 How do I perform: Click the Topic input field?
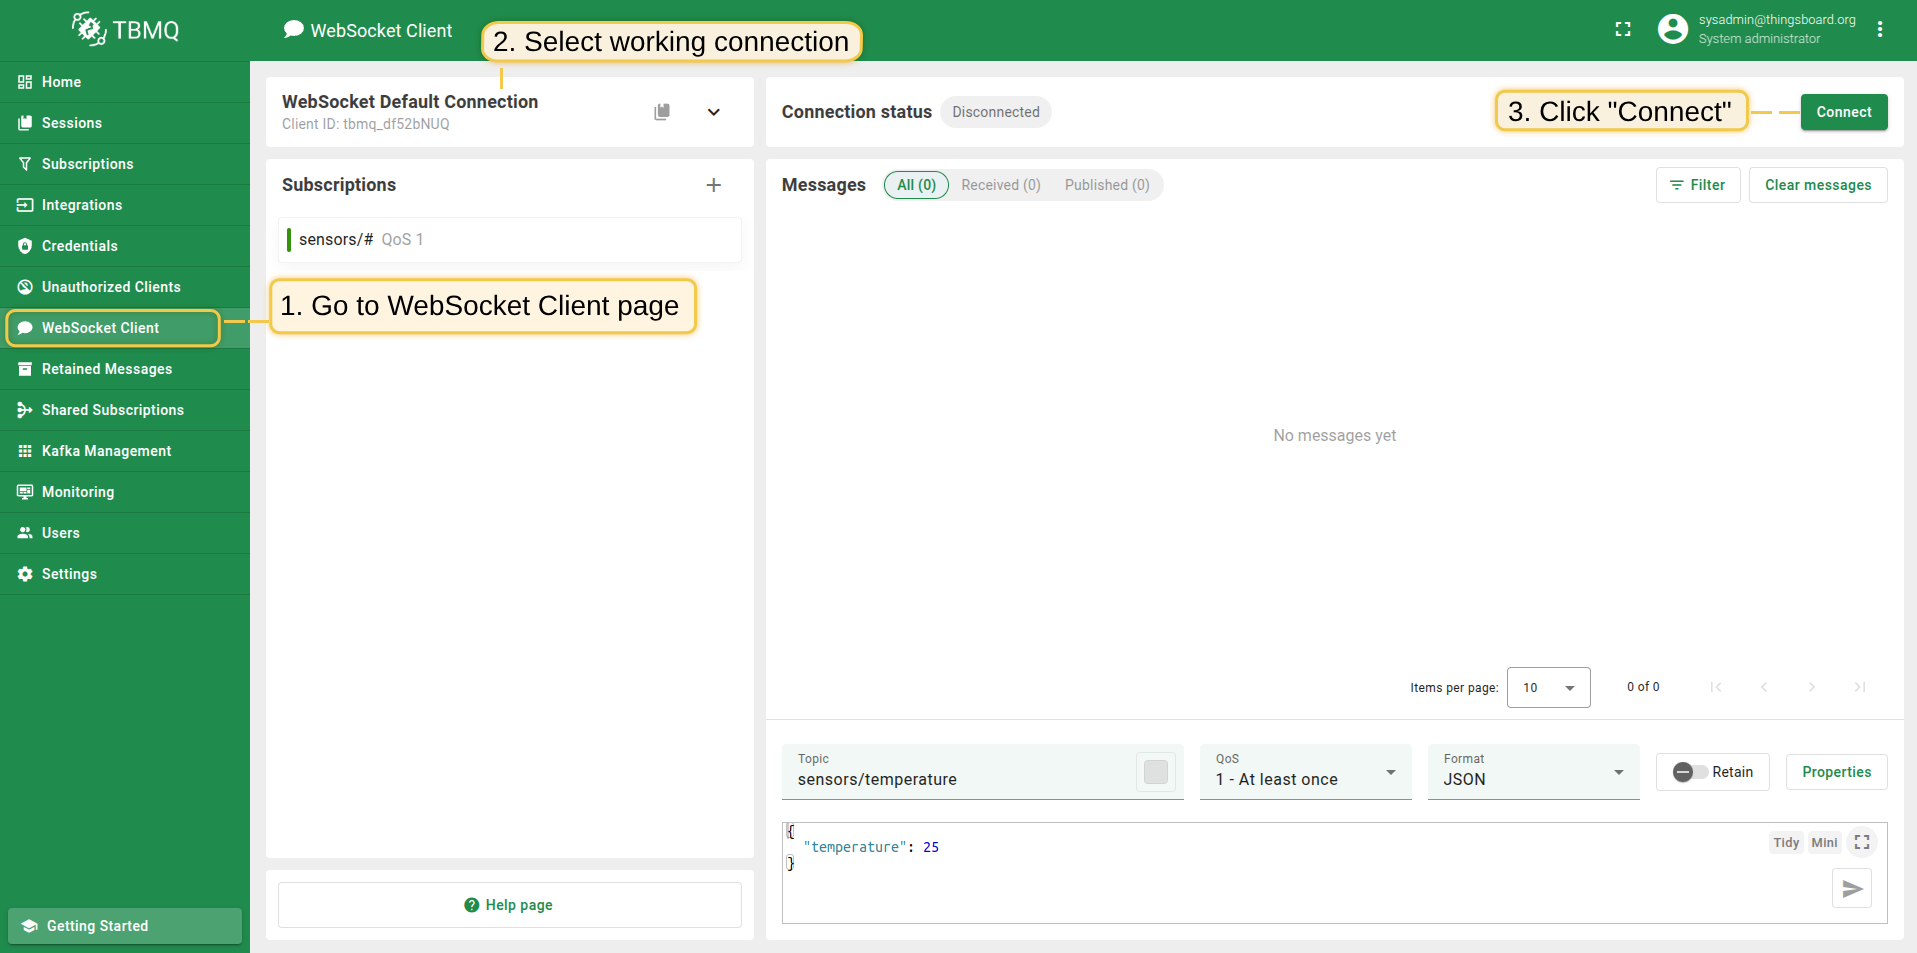[x=960, y=779]
